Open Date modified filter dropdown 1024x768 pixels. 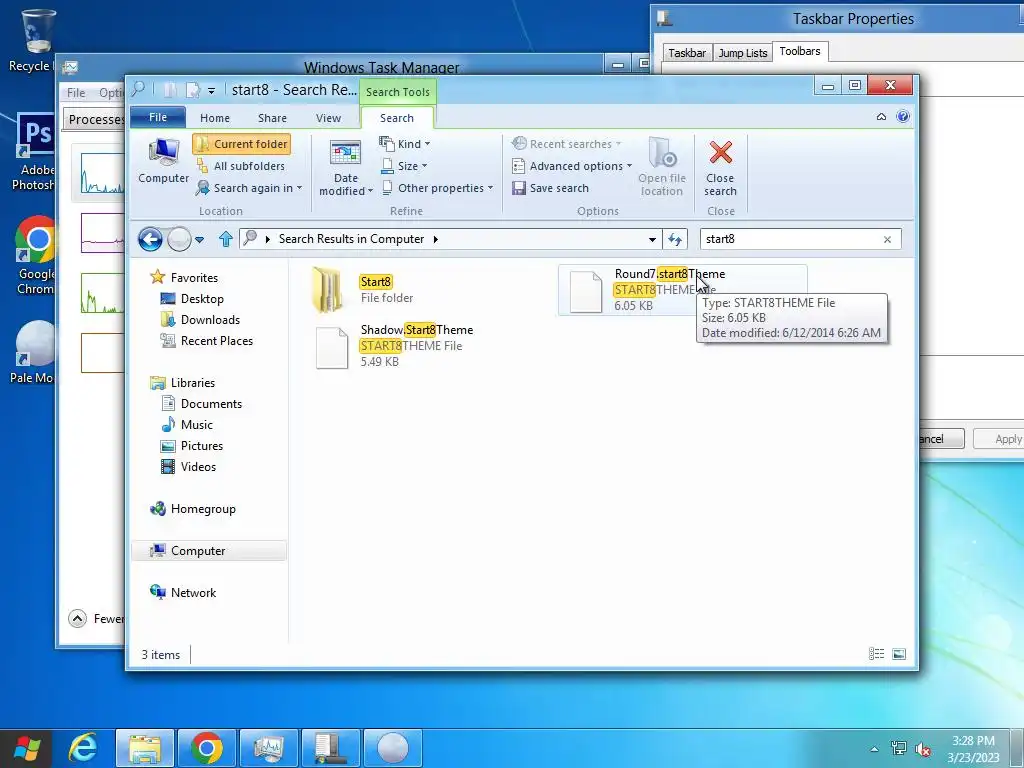[345, 168]
